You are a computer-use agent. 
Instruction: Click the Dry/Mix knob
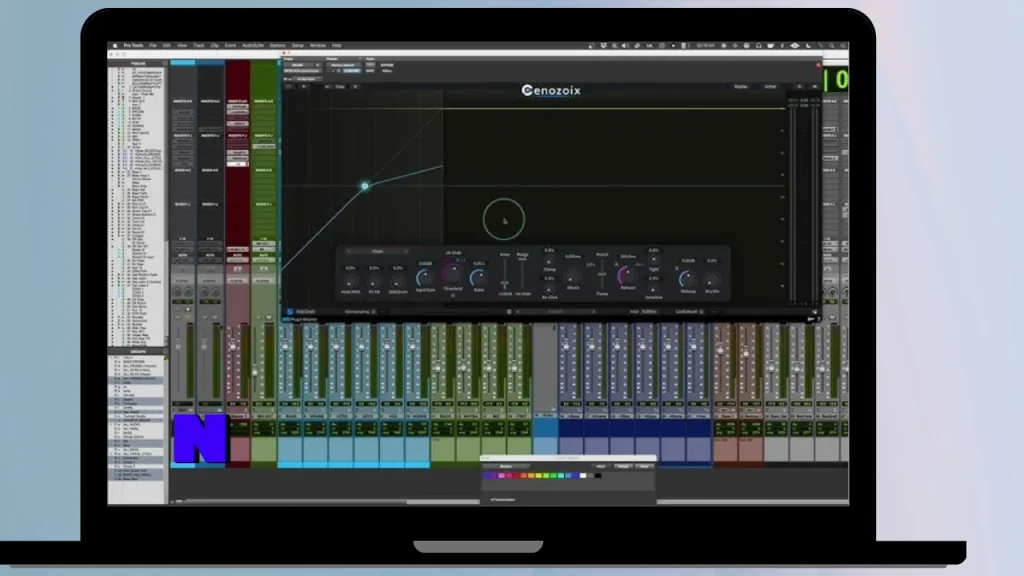tap(712, 281)
